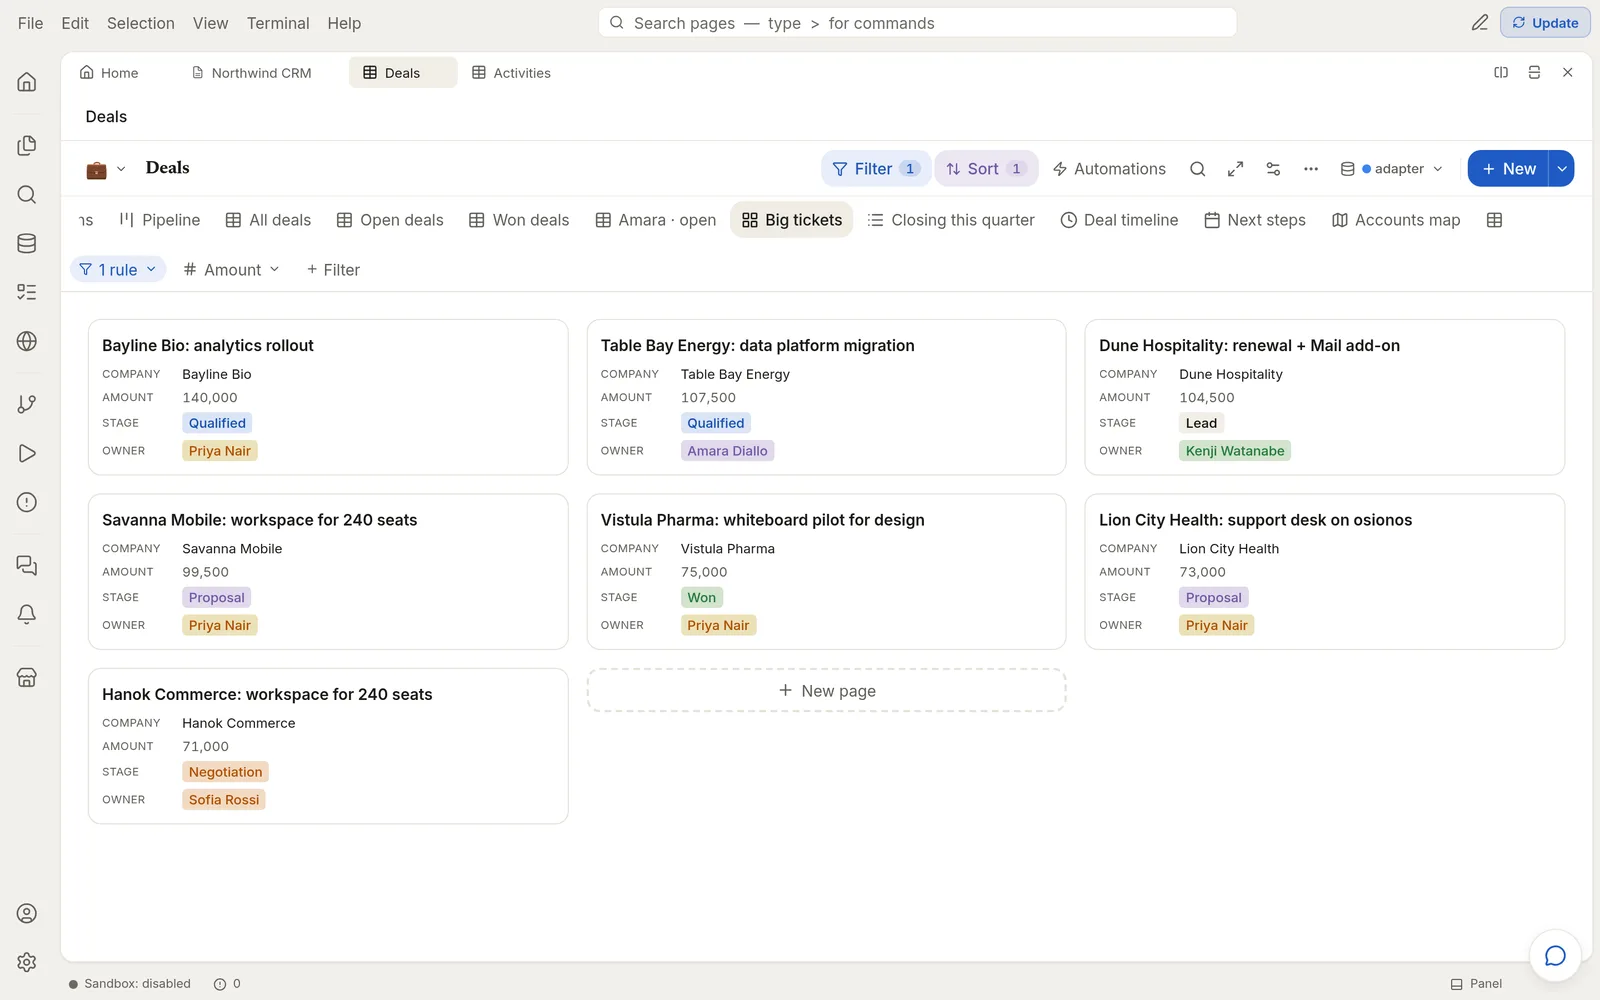This screenshot has width=1600, height=1000.
Task: Switch to the Activities tab
Action: click(x=512, y=73)
